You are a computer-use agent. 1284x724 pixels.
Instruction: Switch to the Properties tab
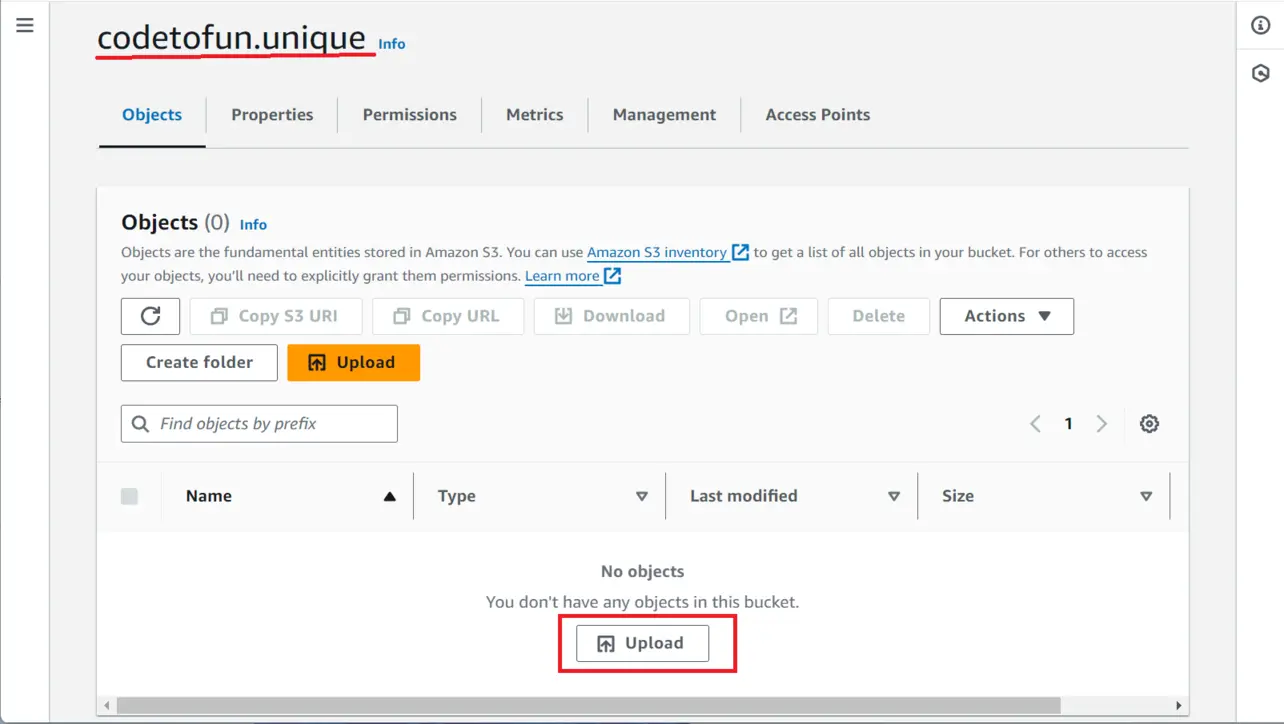(272, 115)
